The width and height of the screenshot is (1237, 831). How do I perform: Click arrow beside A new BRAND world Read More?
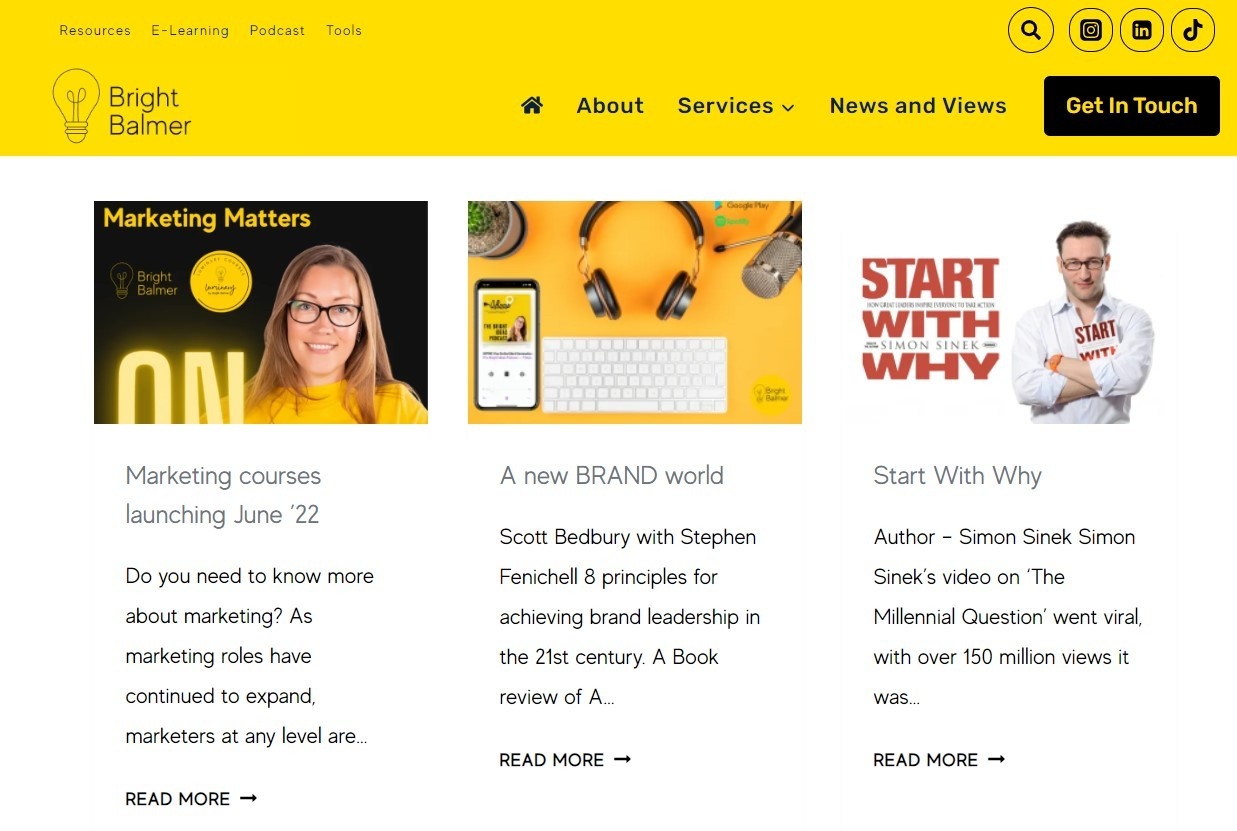[622, 760]
